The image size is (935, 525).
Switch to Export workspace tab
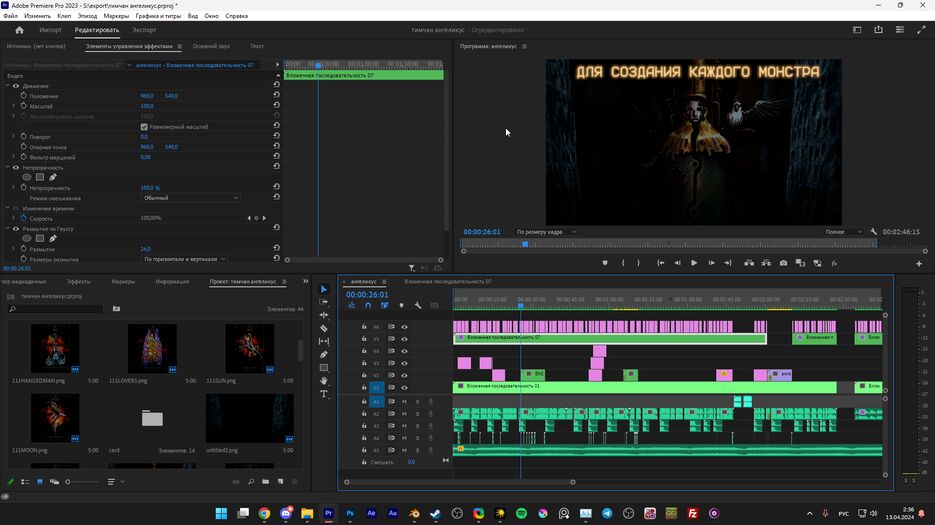click(144, 30)
